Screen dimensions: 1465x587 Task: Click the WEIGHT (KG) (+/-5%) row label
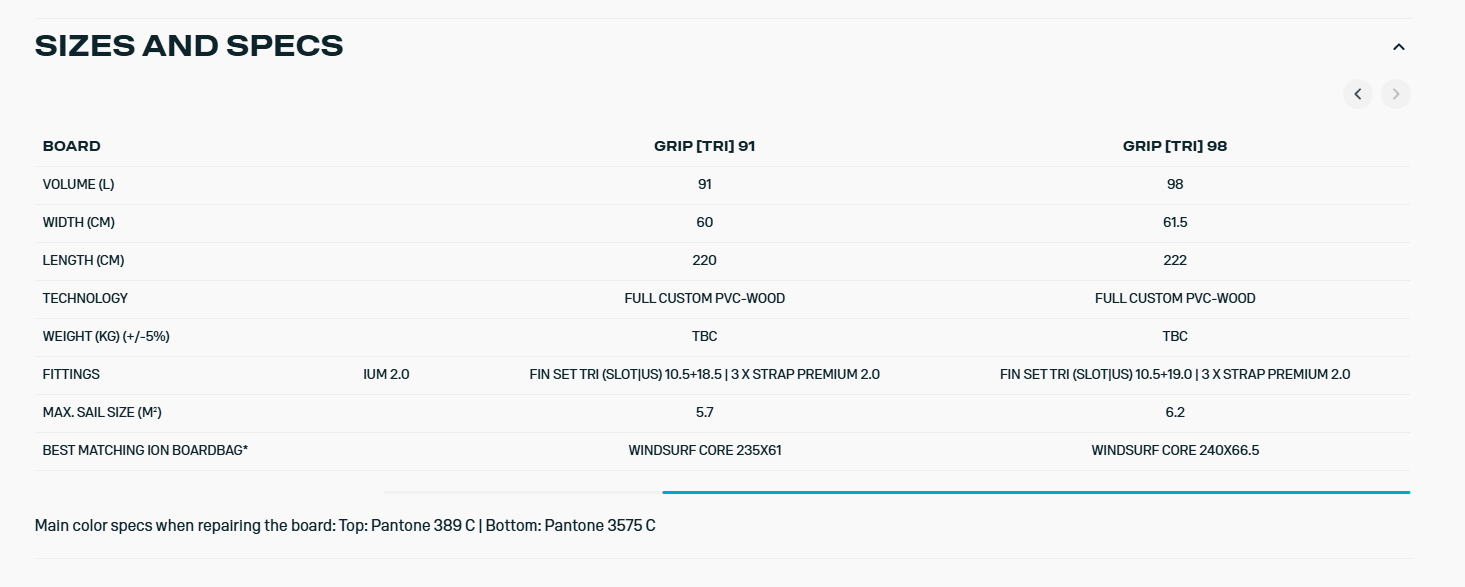pyautogui.click(x=106, y=336)
